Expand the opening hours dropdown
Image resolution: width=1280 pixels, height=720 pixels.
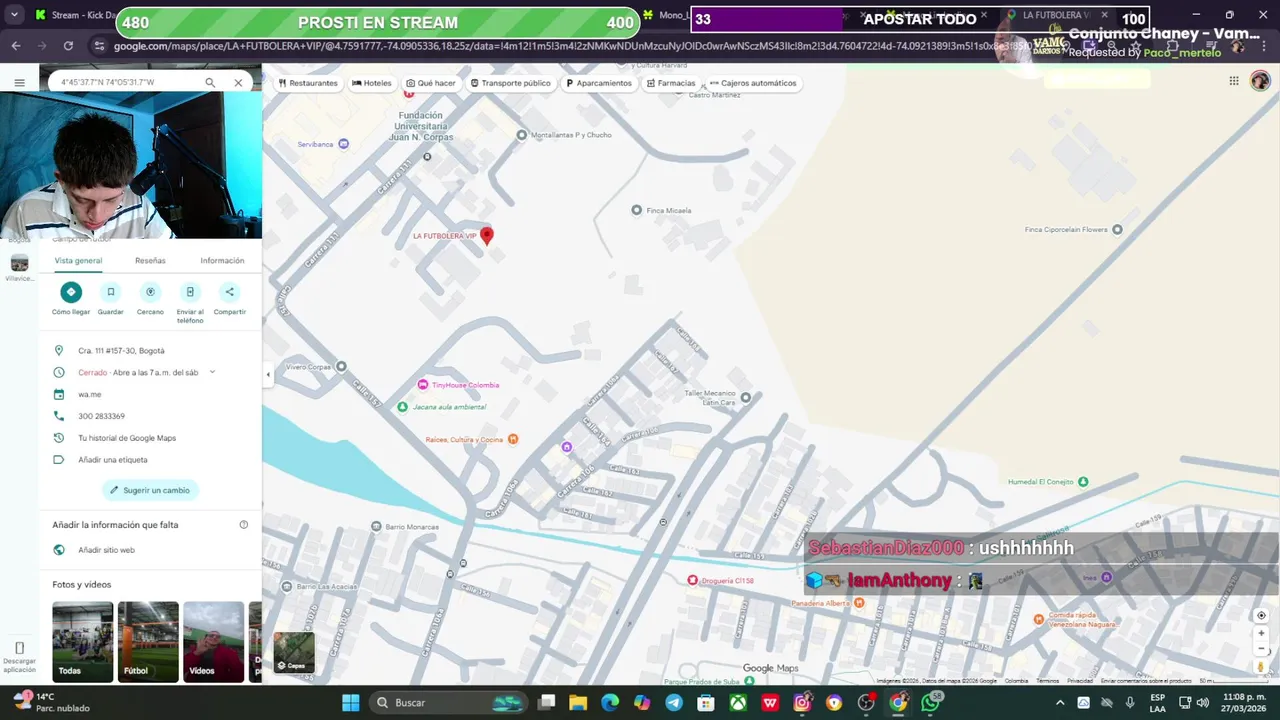coord(212,372)
